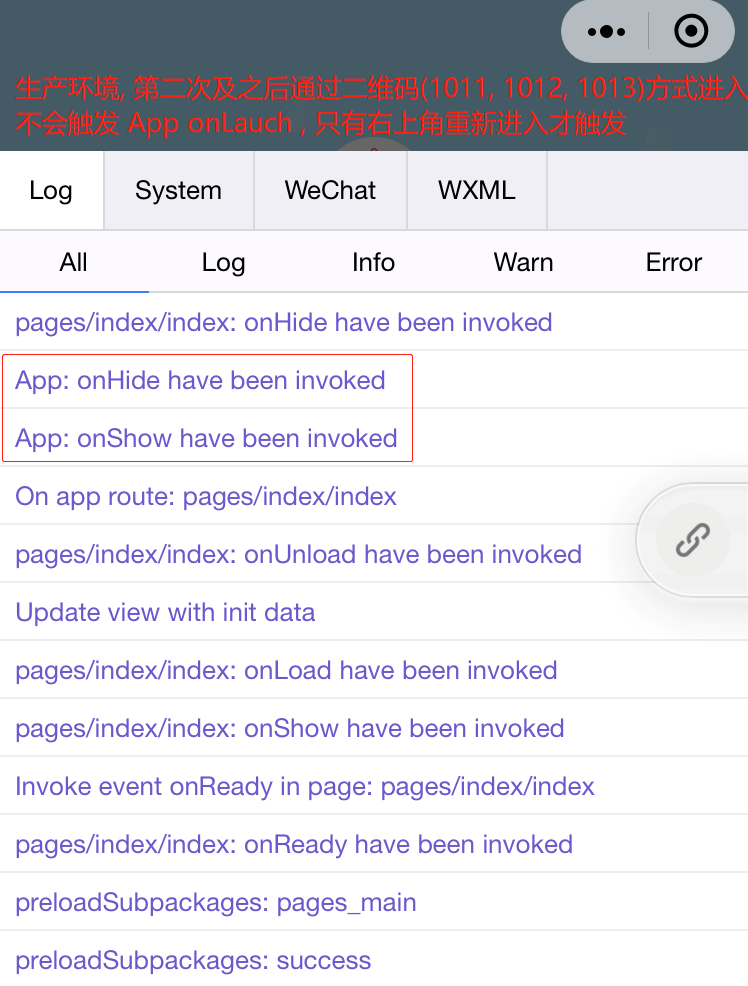Tap the mini program close target icon
This screenshot has width=748, height=986.
(x=691, y=31)
